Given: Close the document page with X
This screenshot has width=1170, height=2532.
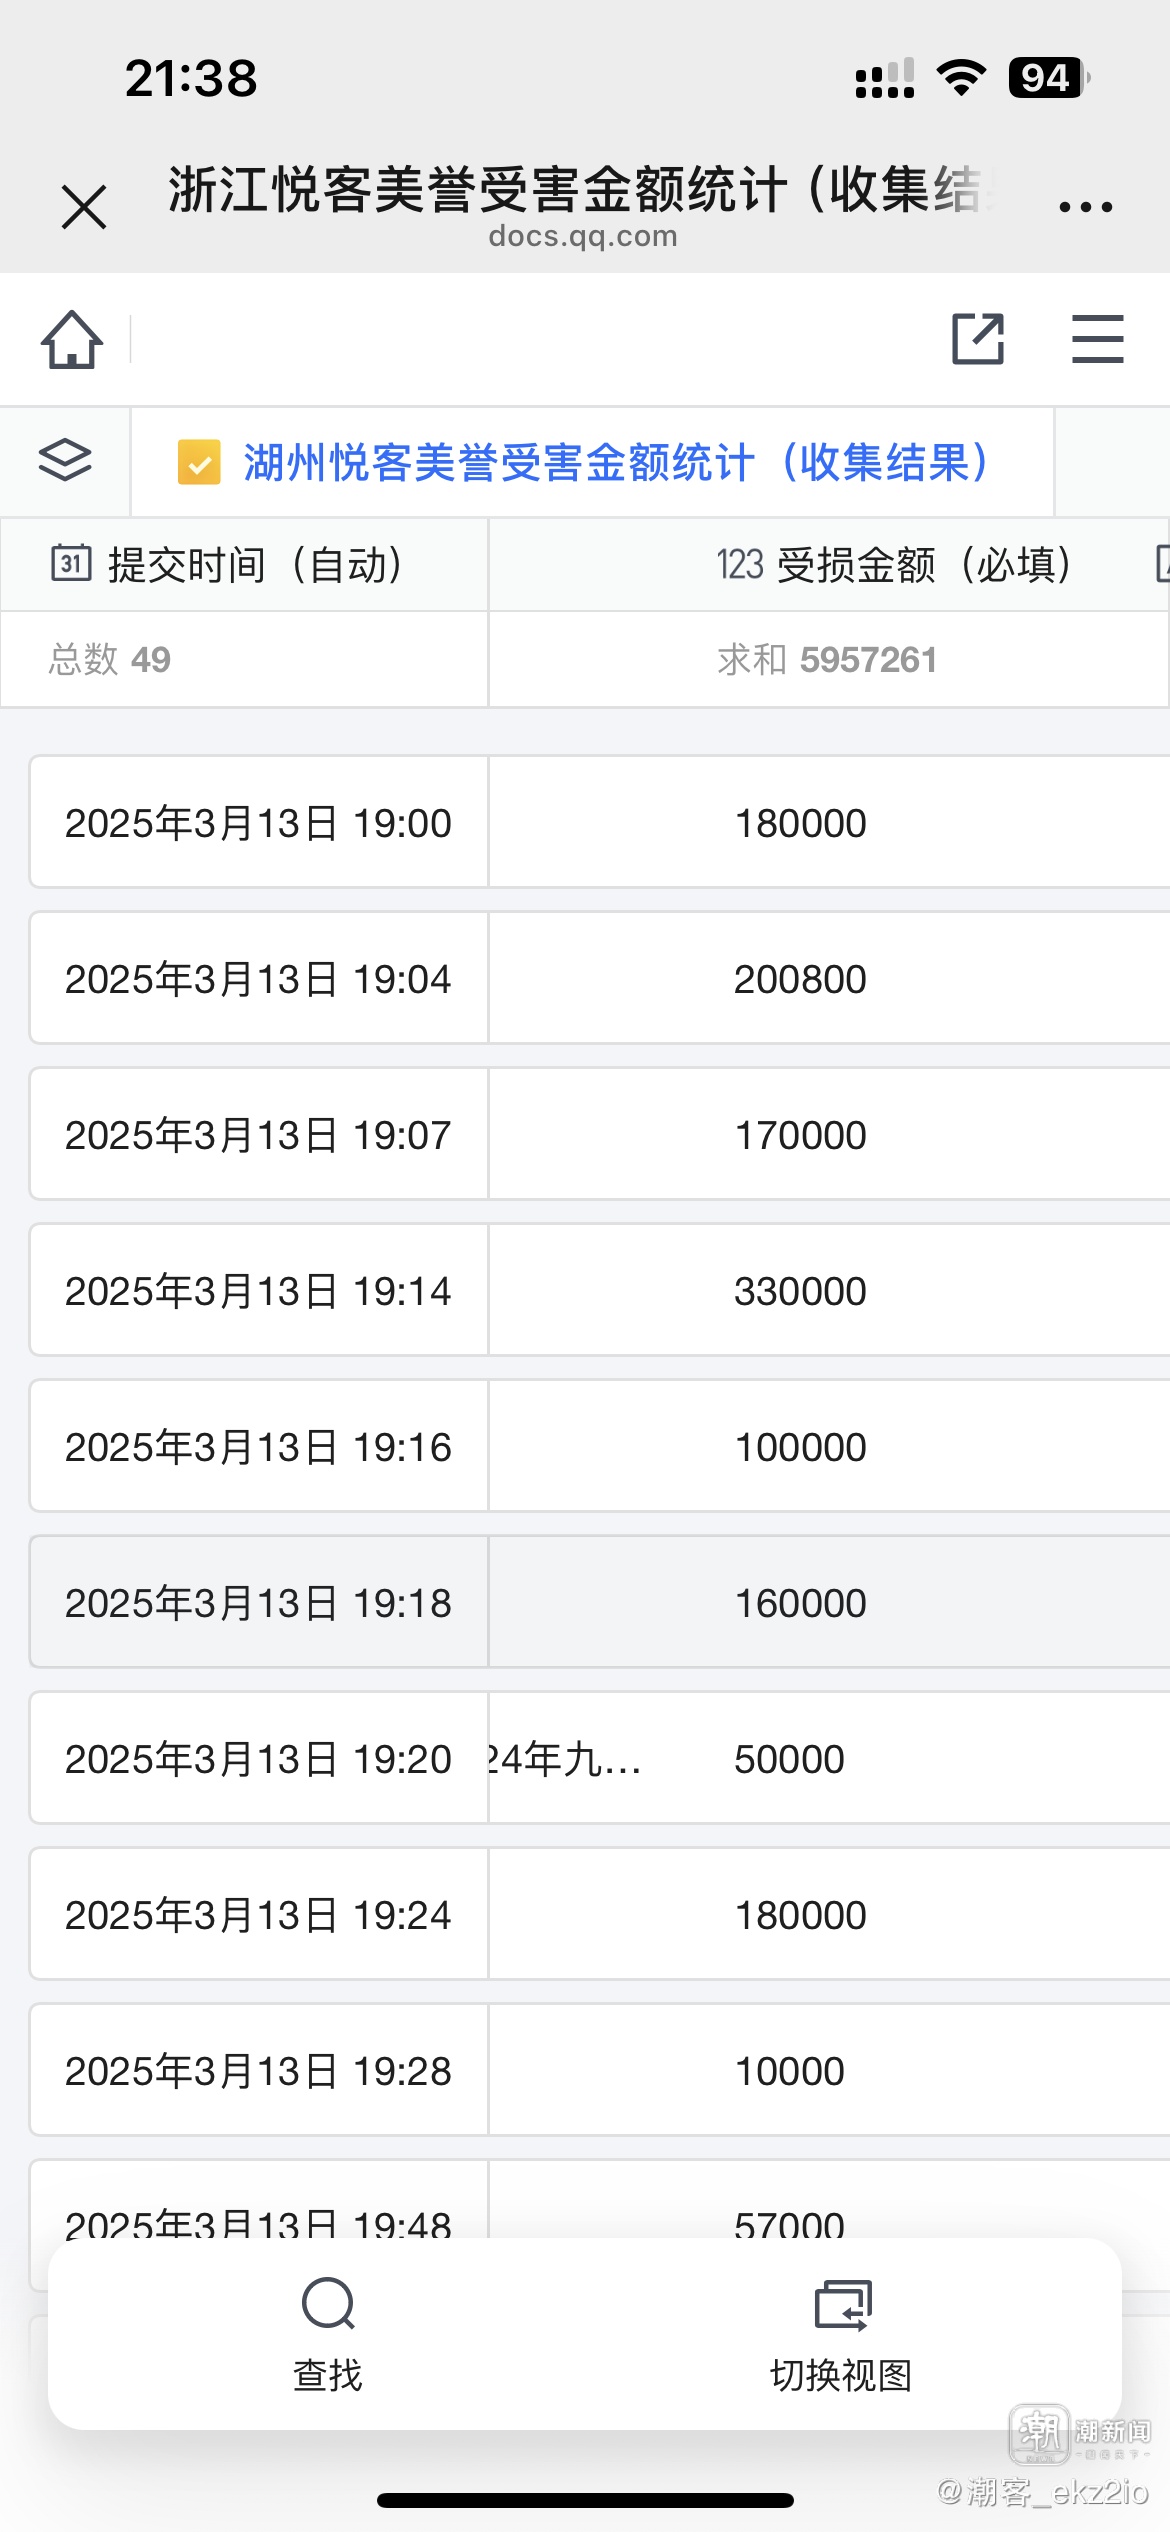Looking at the screenshot, I should pyautogui.click(x=84, y=207).
